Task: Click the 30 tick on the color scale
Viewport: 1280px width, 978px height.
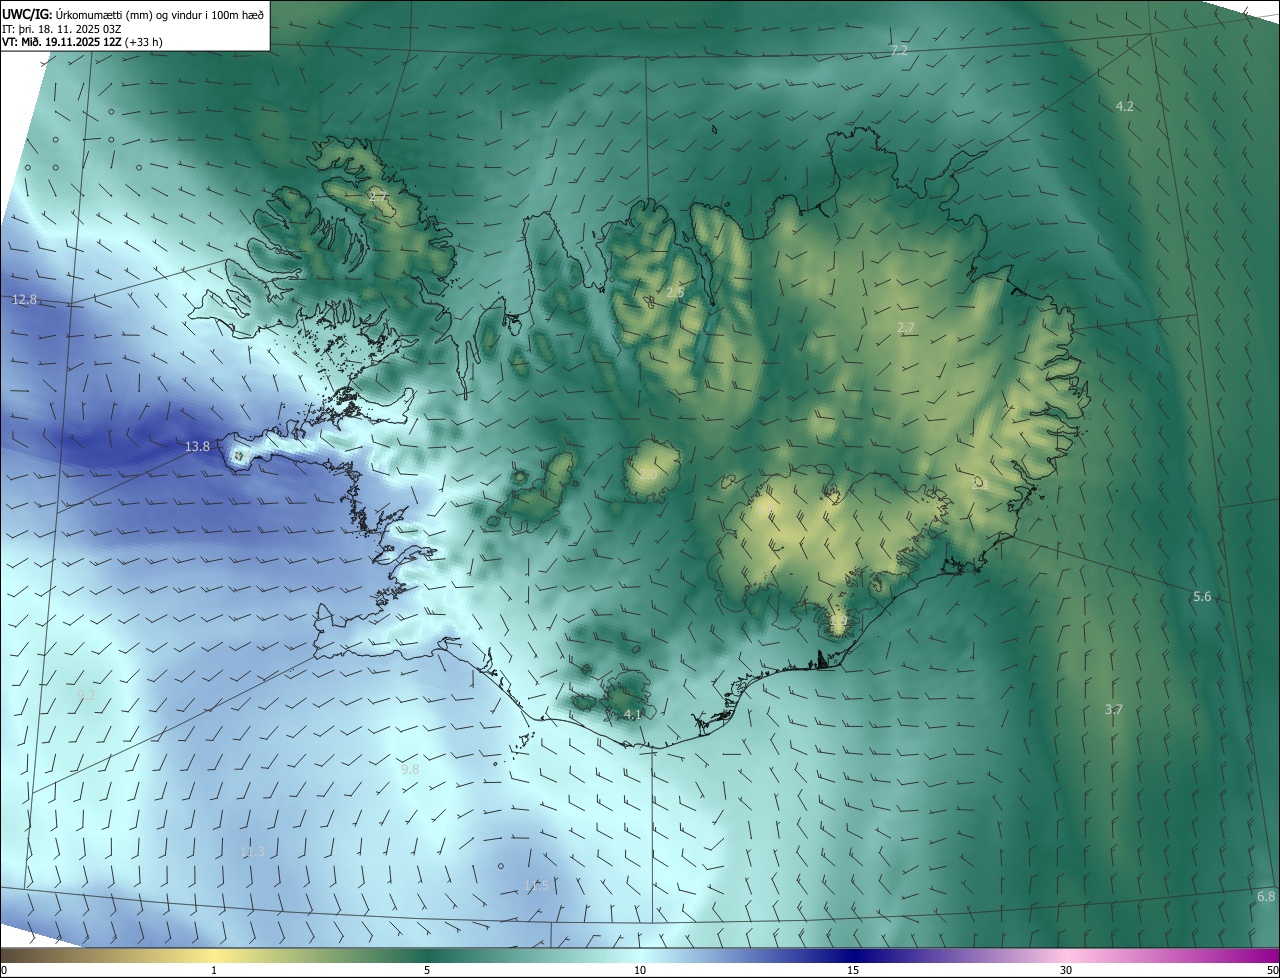Action: pyautogui.click(x=1066, y=970)
